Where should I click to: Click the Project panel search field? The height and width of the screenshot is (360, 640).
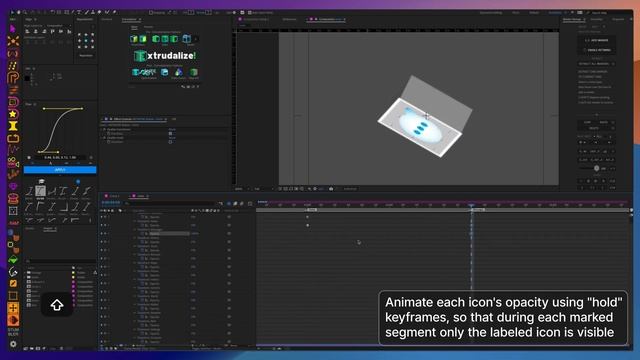tap(60, 261)
